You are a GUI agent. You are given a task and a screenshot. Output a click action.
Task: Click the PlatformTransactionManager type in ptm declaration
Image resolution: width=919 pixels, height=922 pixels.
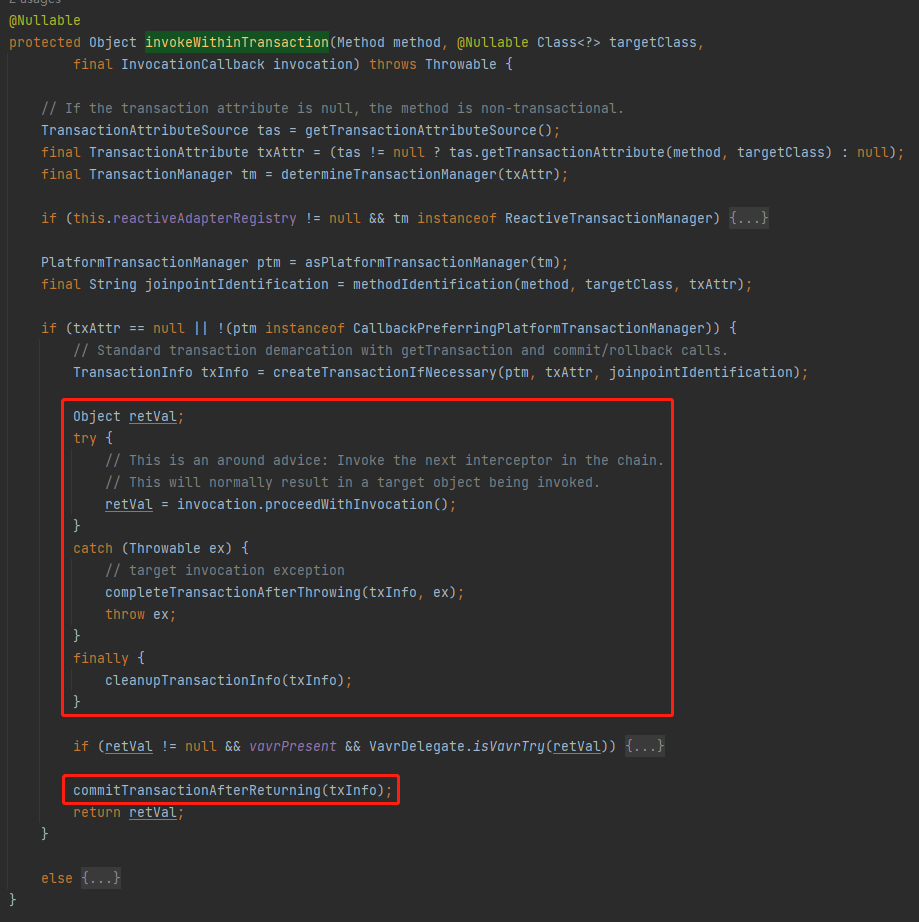pyautogui.click(x=145, y=262)
